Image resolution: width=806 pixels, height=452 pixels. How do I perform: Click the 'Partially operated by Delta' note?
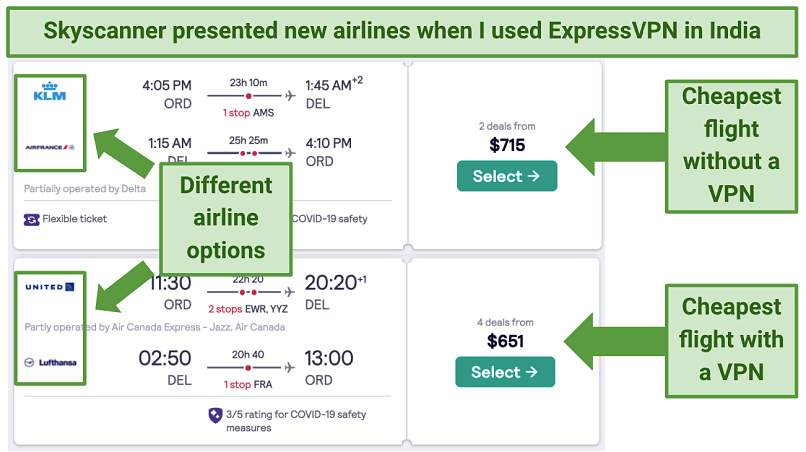point(84,188)
